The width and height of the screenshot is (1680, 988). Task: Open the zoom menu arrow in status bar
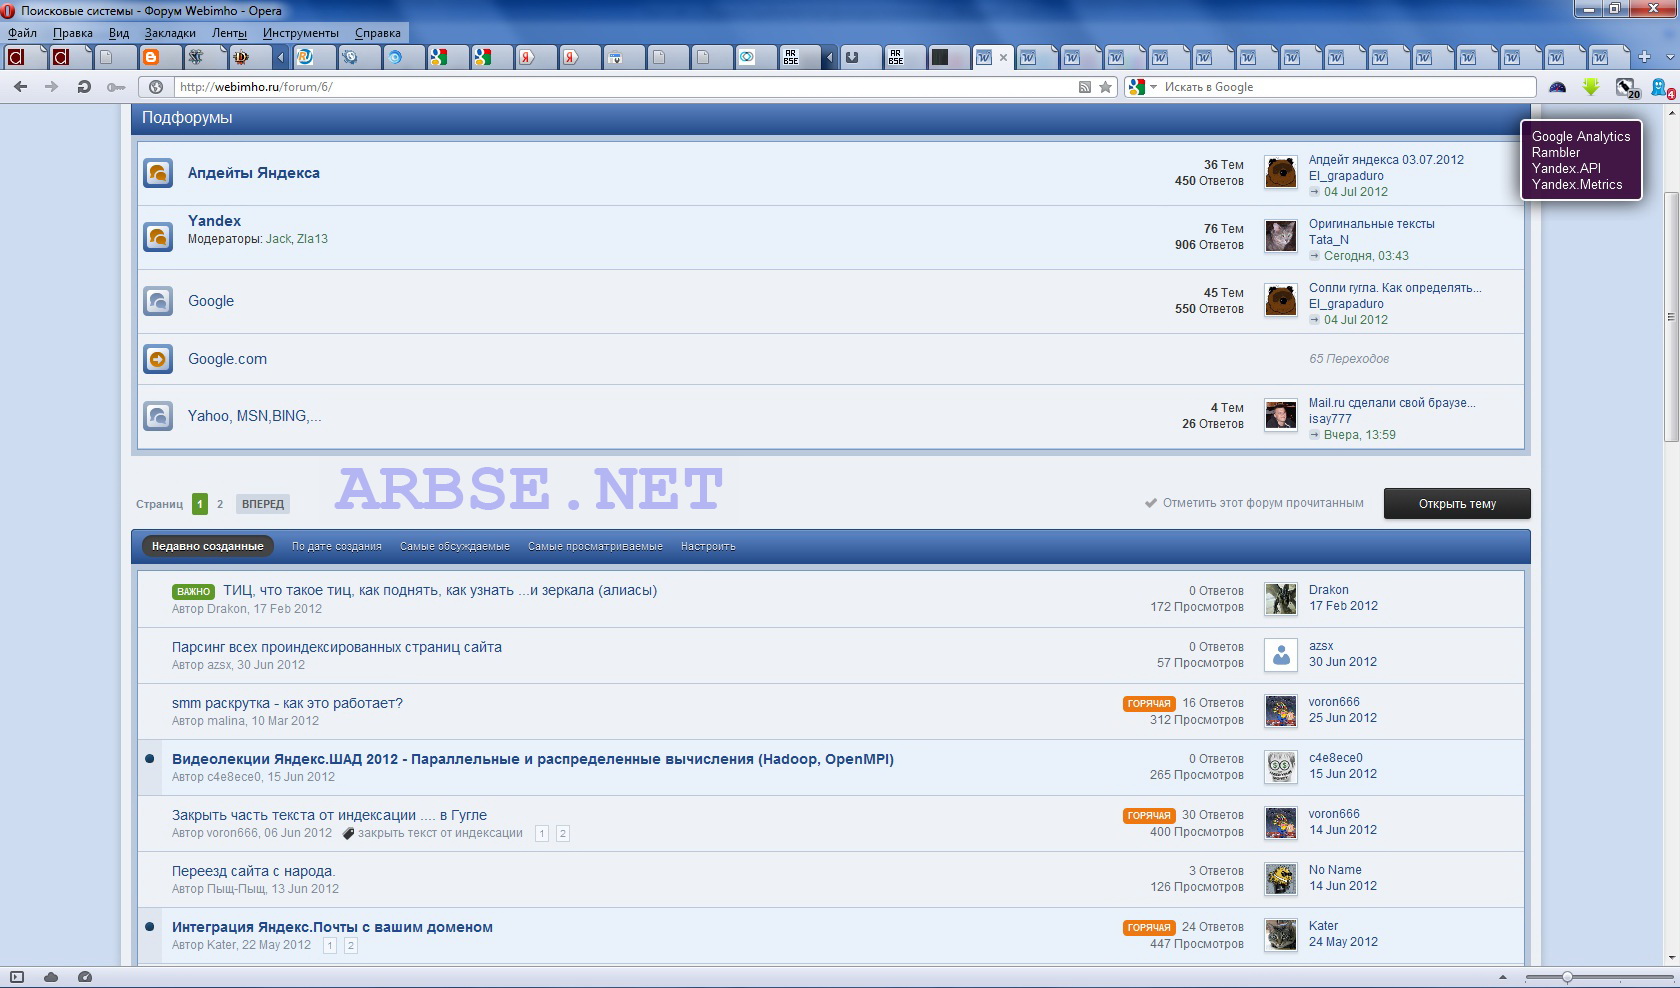tap(1502, 977)
